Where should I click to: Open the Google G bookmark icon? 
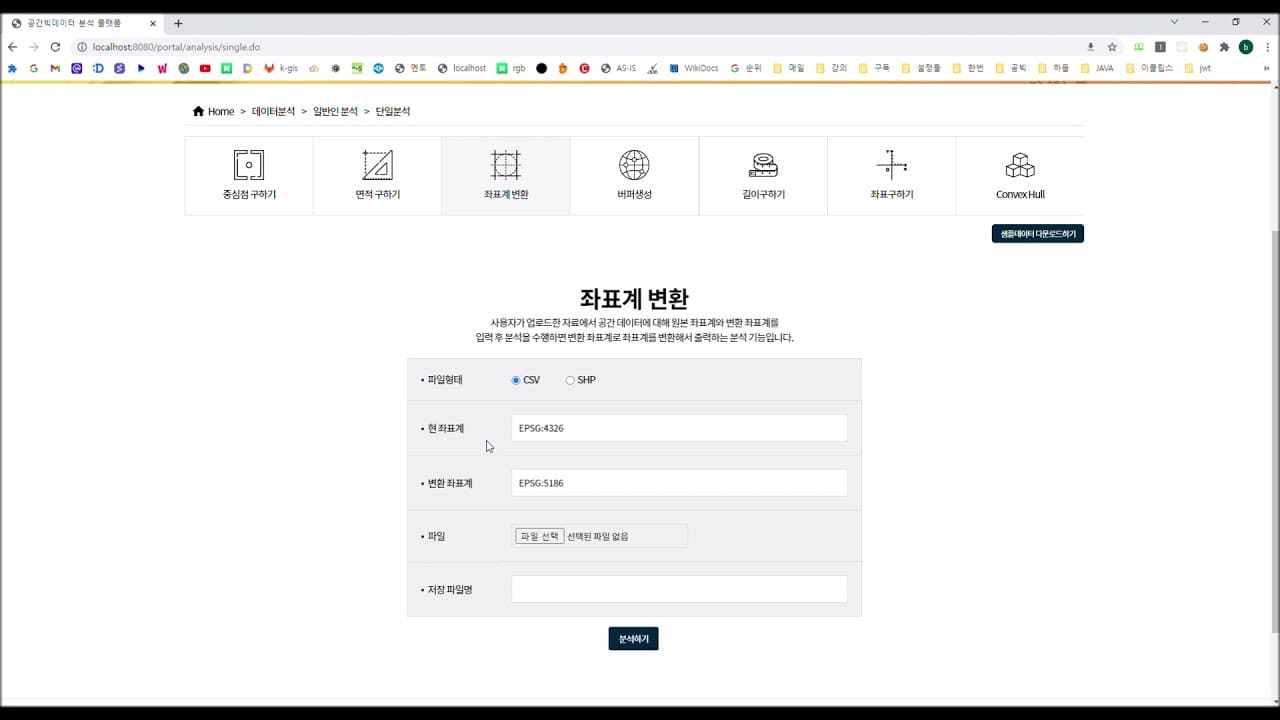(34, 68)
